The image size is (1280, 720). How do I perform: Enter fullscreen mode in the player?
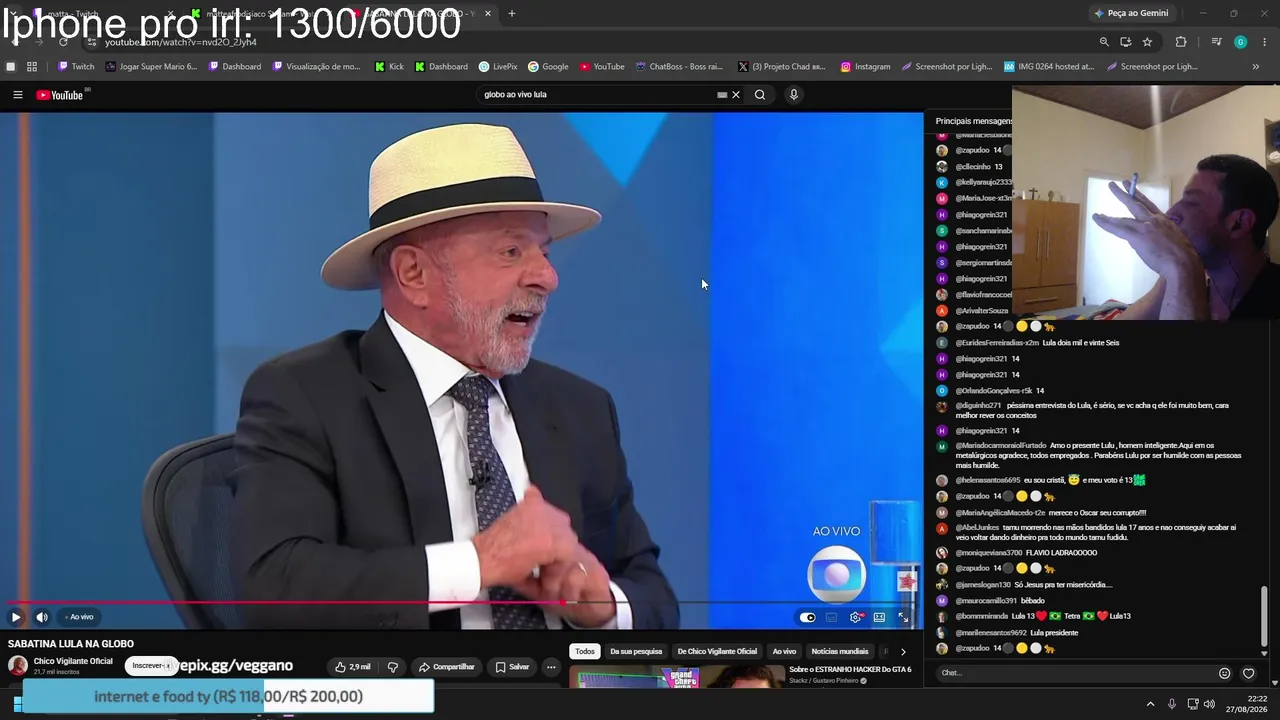[x=904, y=617]
